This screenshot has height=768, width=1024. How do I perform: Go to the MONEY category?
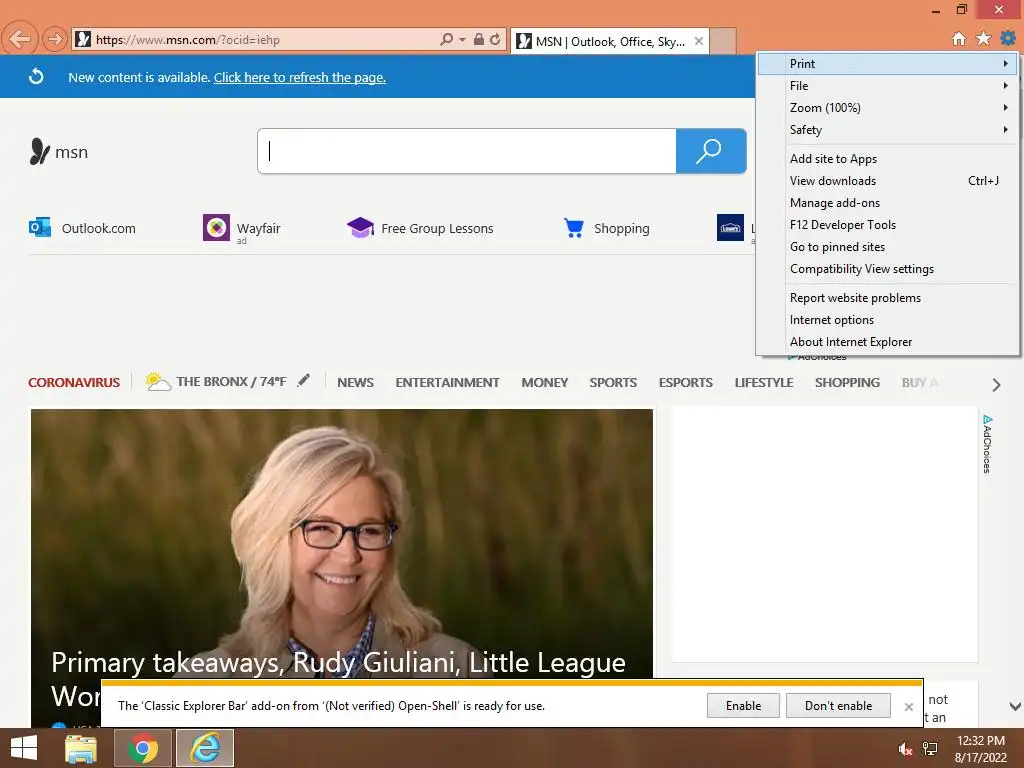[x=545, y=382]
